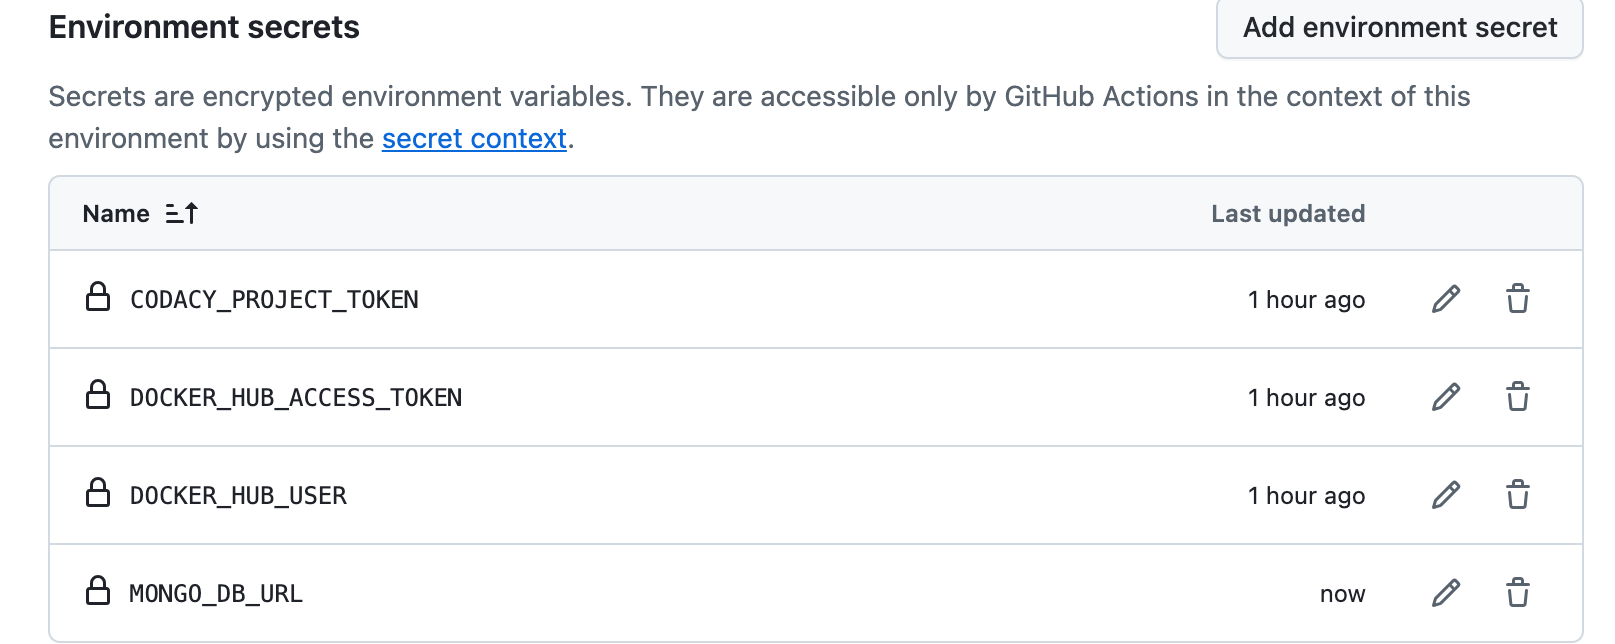Edit the DOCKER_HUB_ACCESS_TOKEN secret
The image size is (1615, 644).
[x=1446, y=397]
